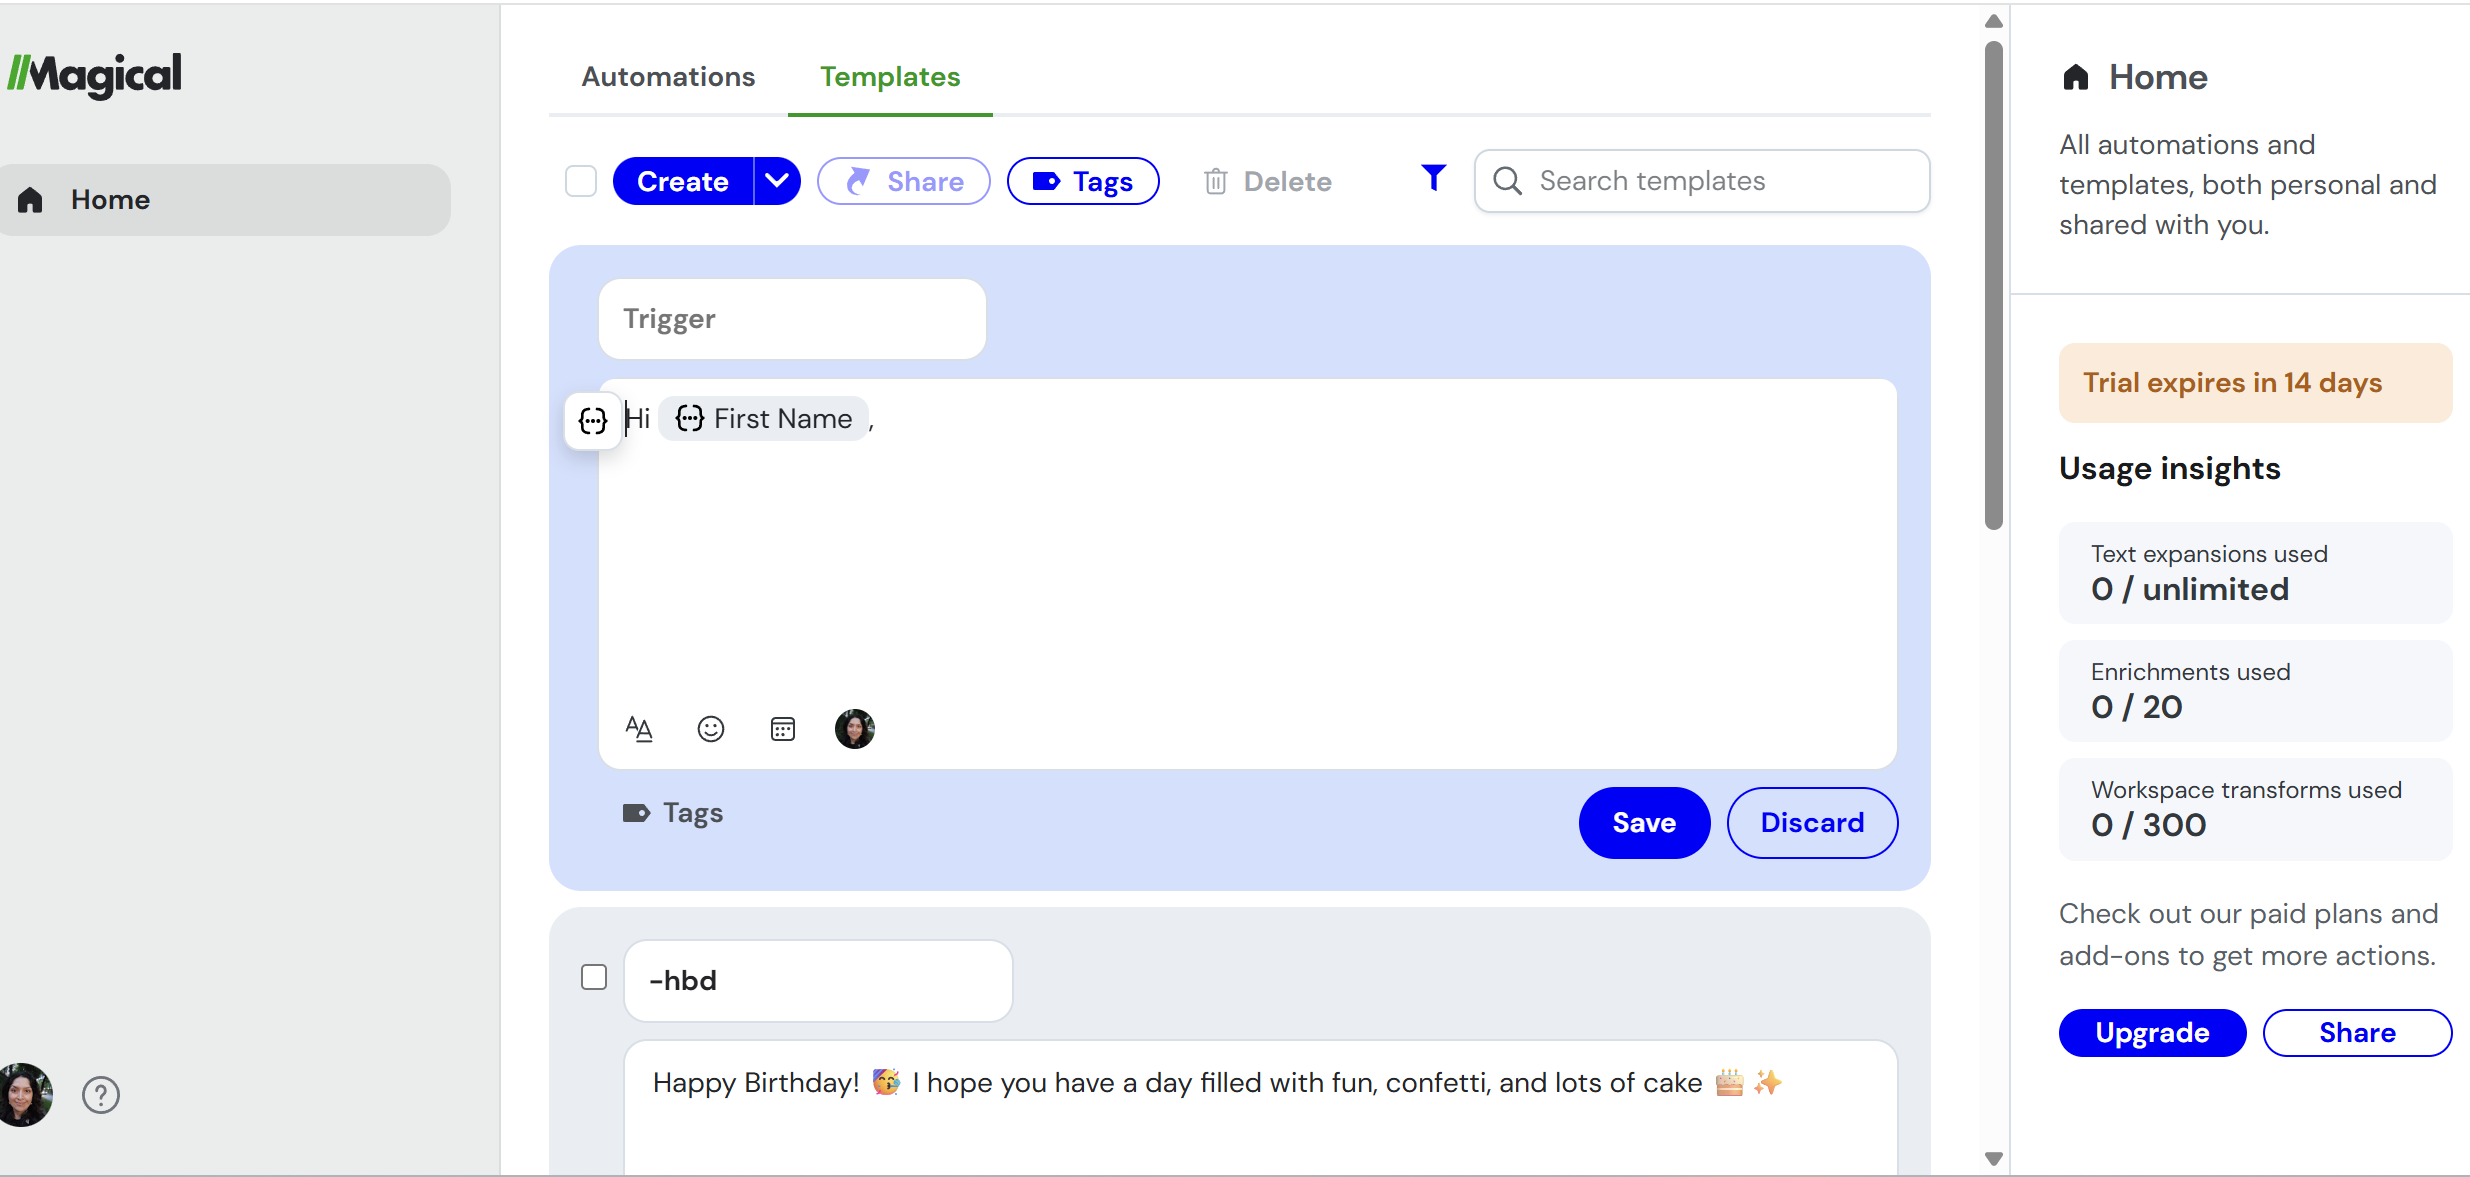Viewport: 2470px width, 1177px height.
Task: Click into the Trigger input field
Action: point(792,319)
